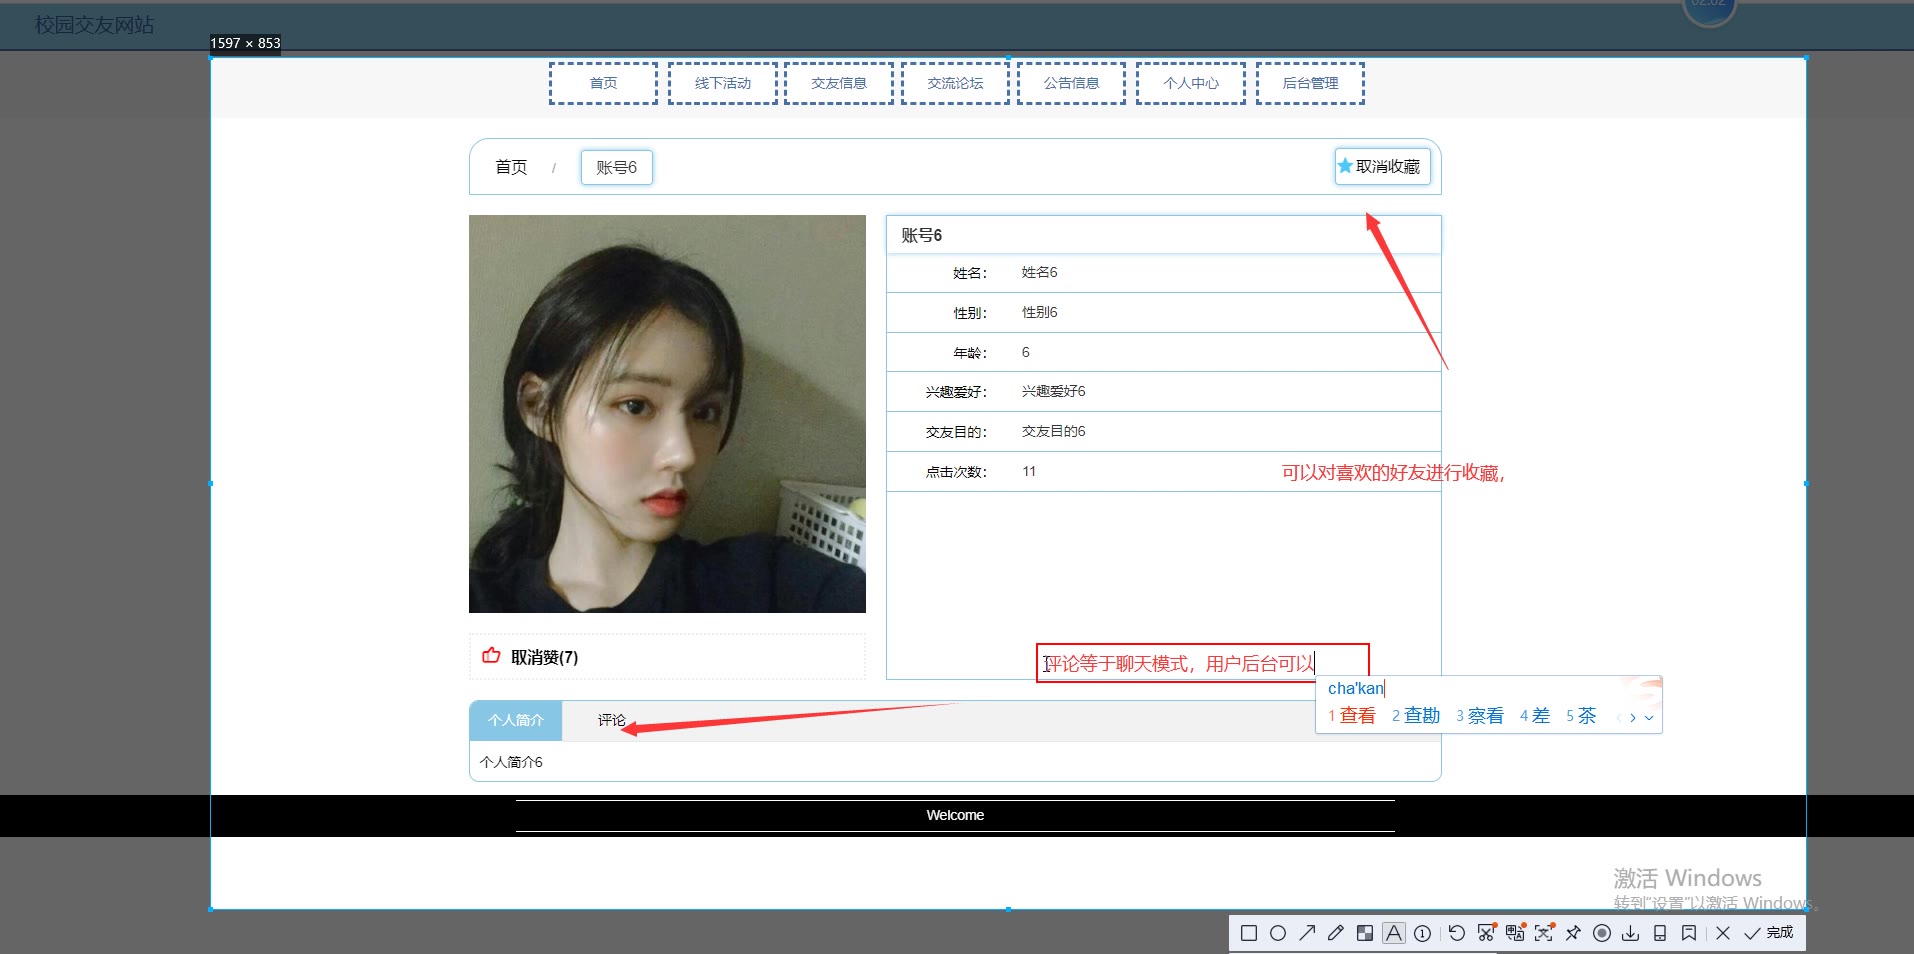Click the 点击次数 value 11
Screen dimensions: 1914x954
pos(1029,471)
